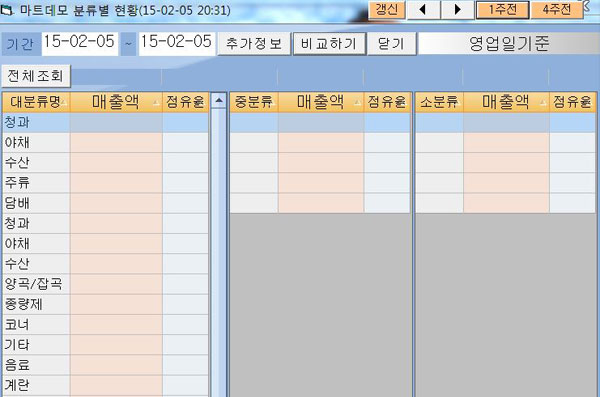Select the 음료 category row

105,365
